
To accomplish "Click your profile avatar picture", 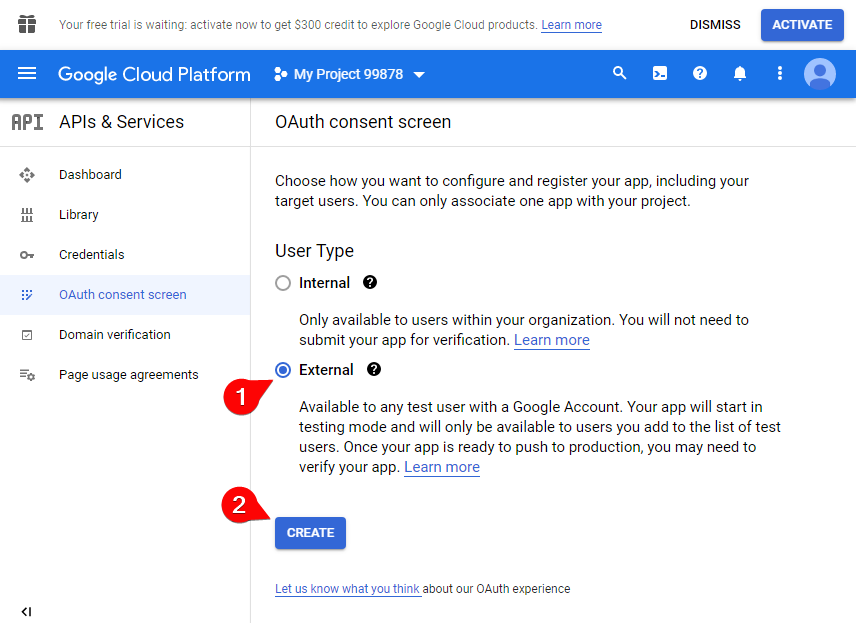I will pyautogui.click(x=819, y=73).
